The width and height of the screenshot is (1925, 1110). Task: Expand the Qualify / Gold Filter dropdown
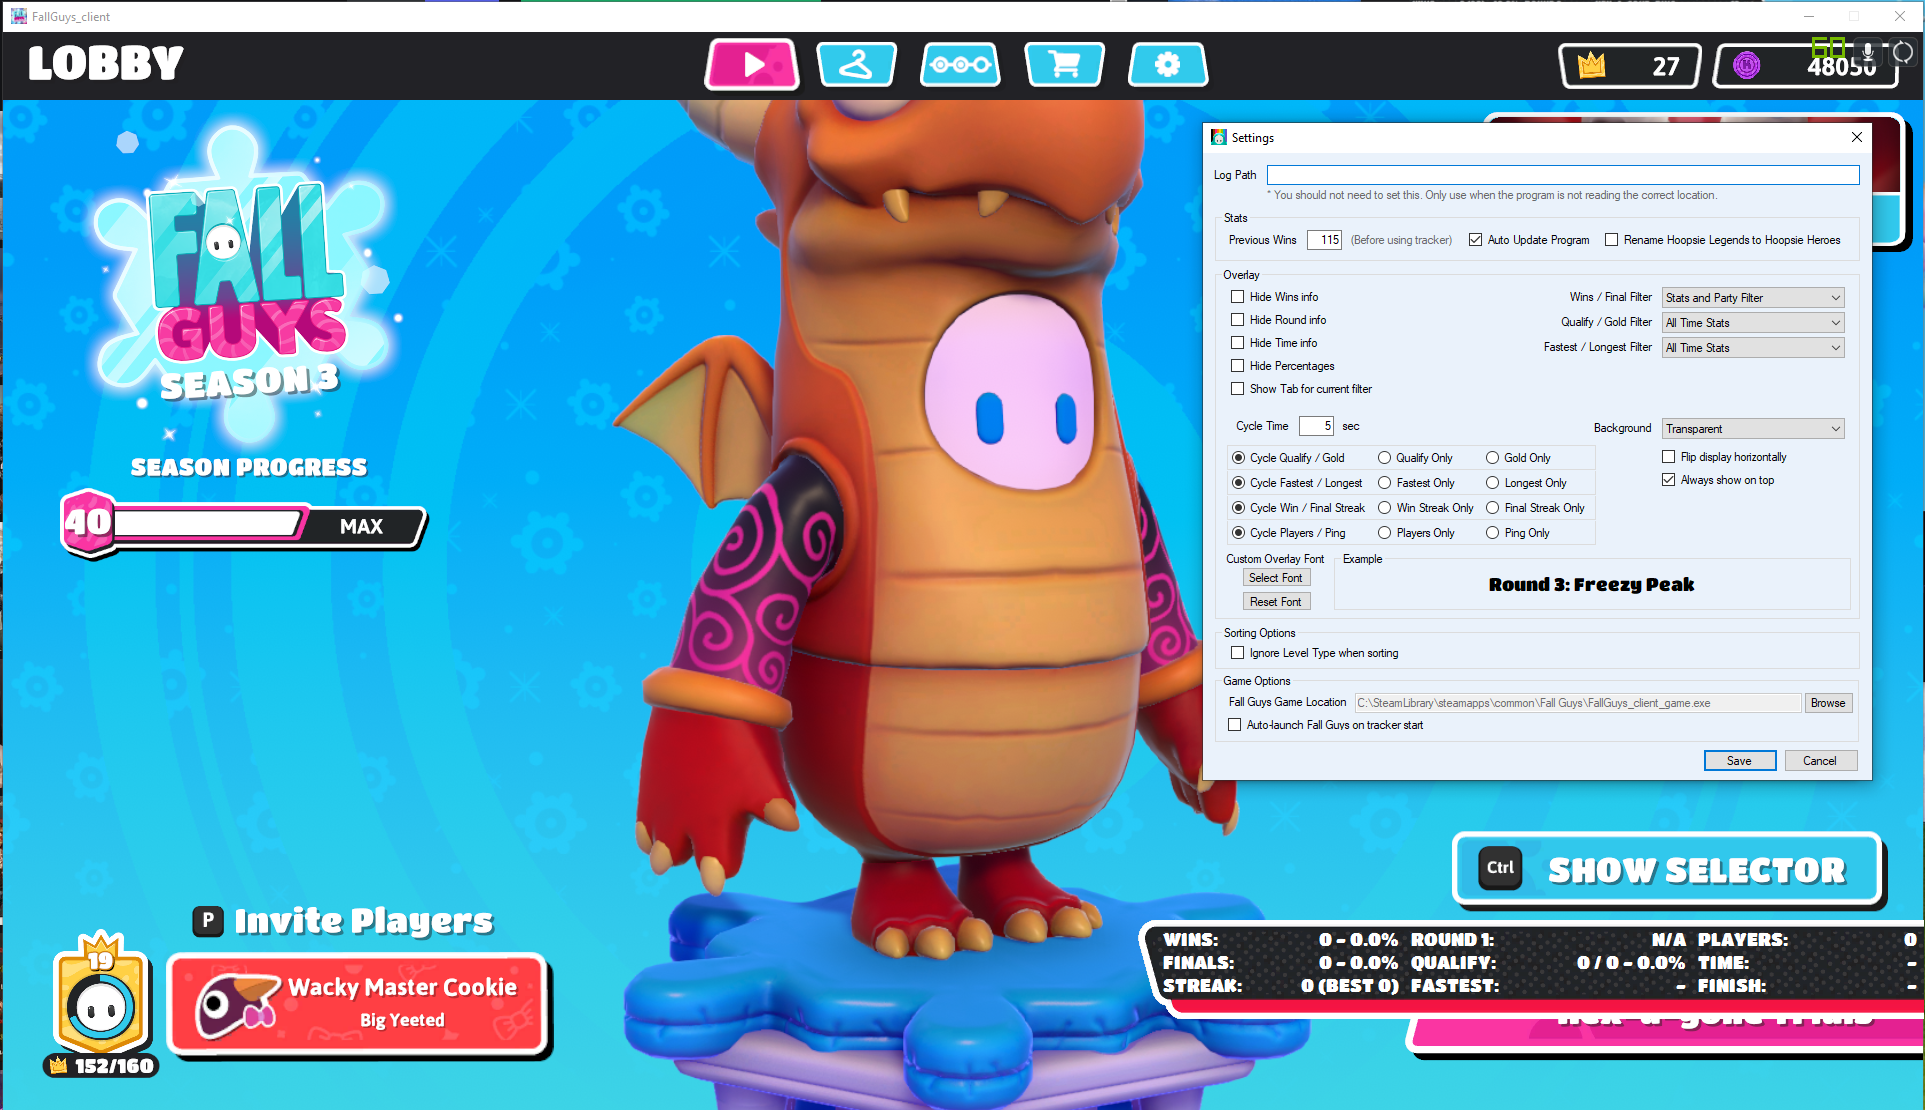[x=1834, y=322]
